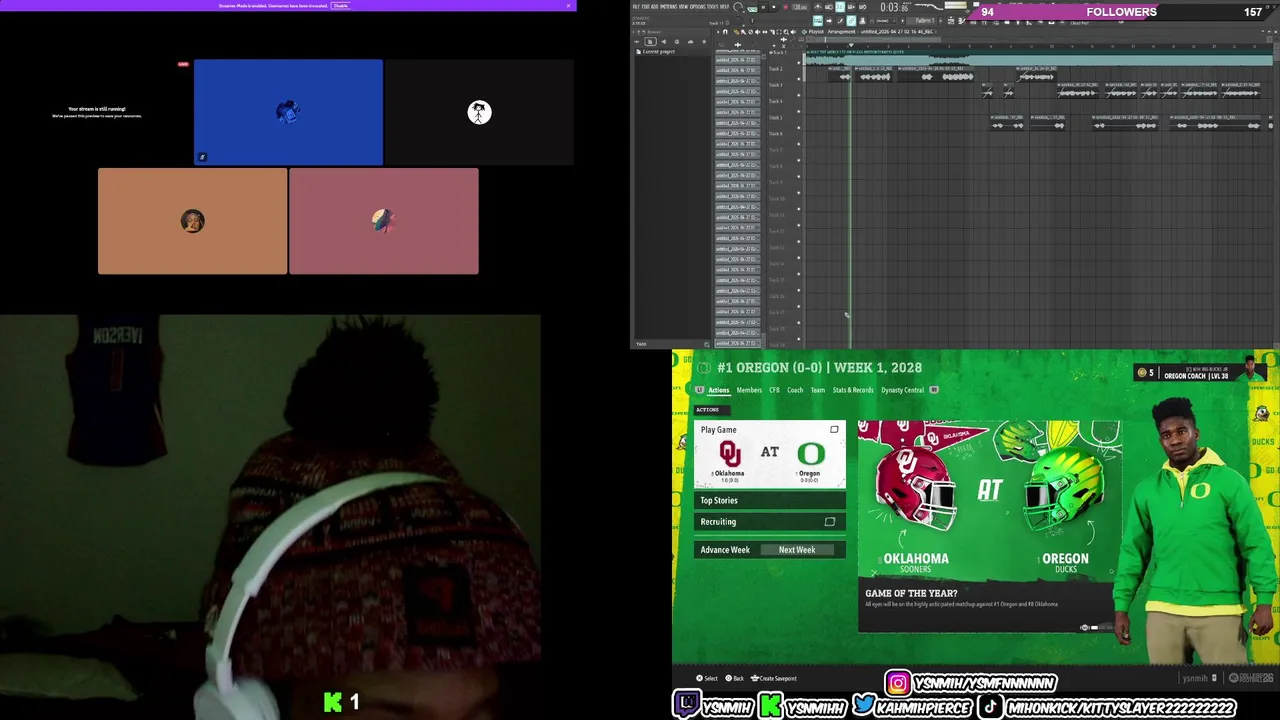Click the Instagram logo in overlay
This screenshot has height=720, width=1280.
coord(898,683)
